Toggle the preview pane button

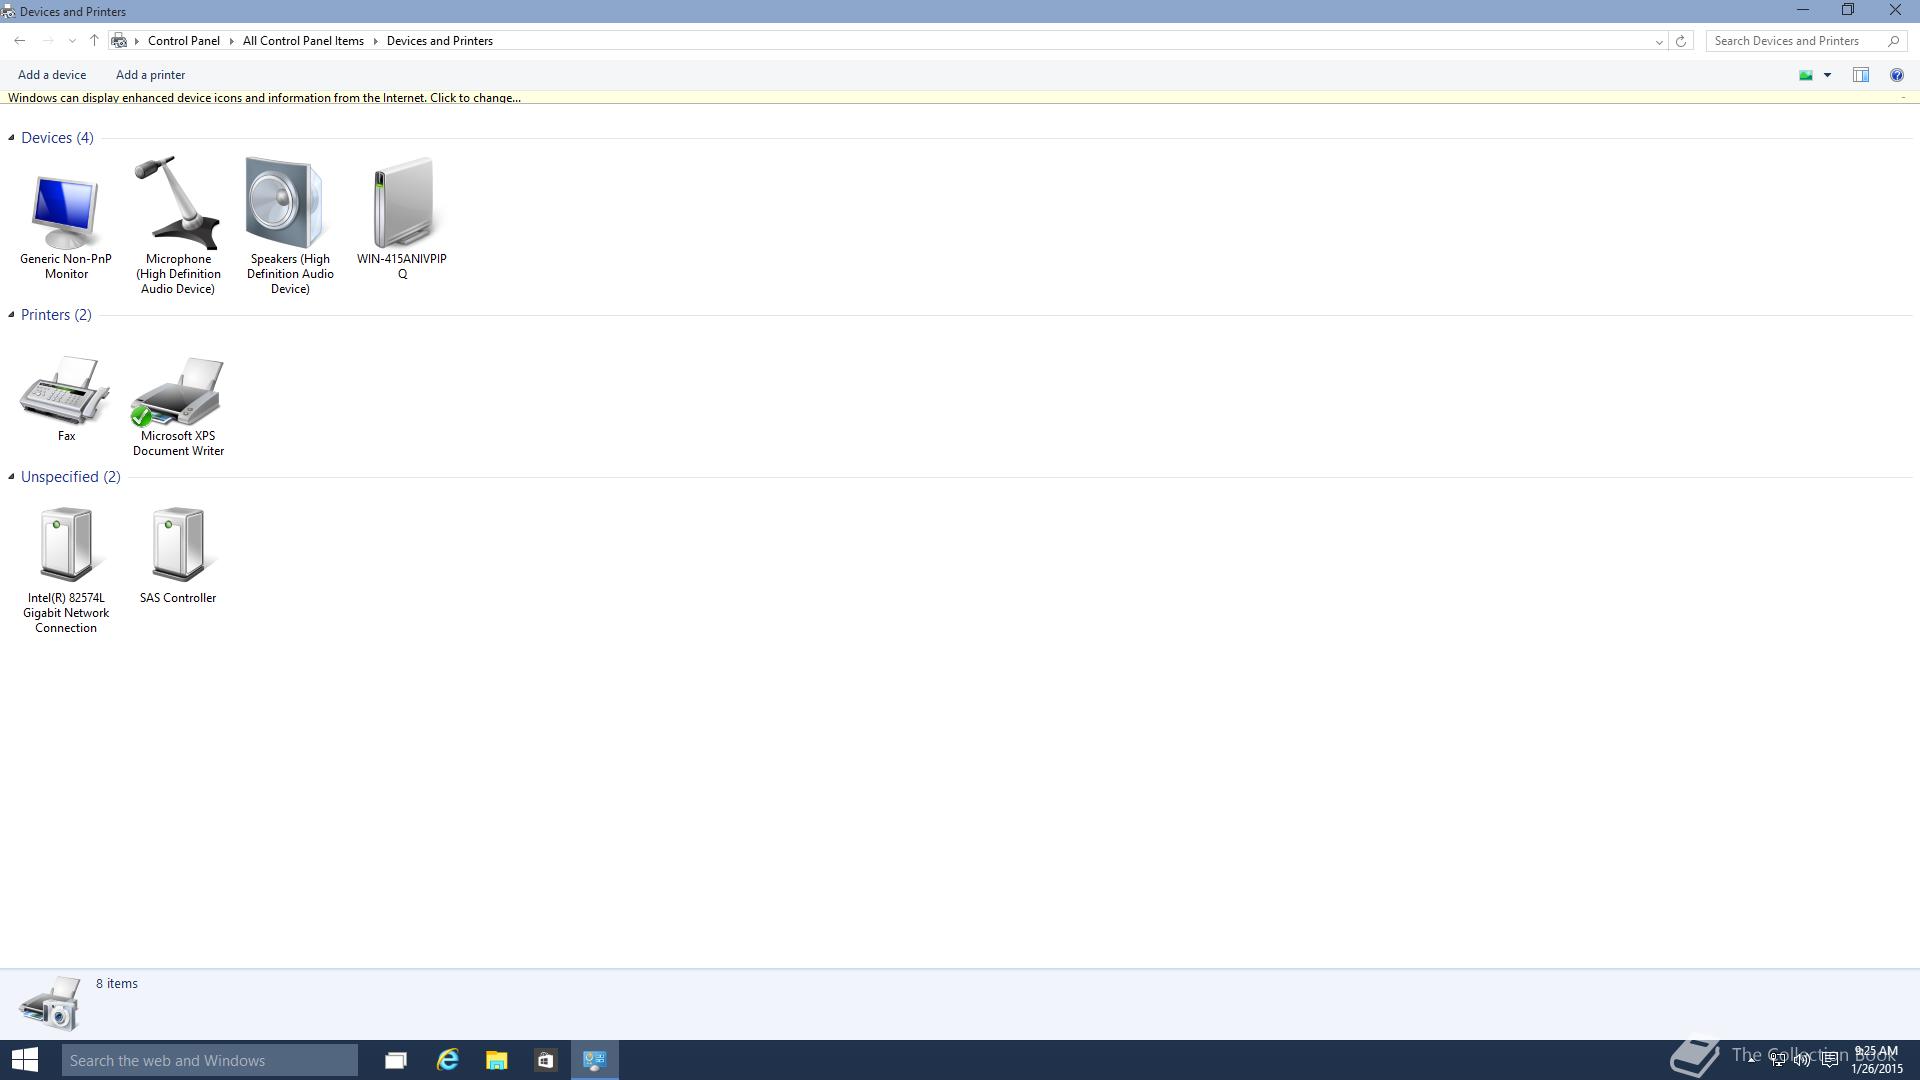1861,75
